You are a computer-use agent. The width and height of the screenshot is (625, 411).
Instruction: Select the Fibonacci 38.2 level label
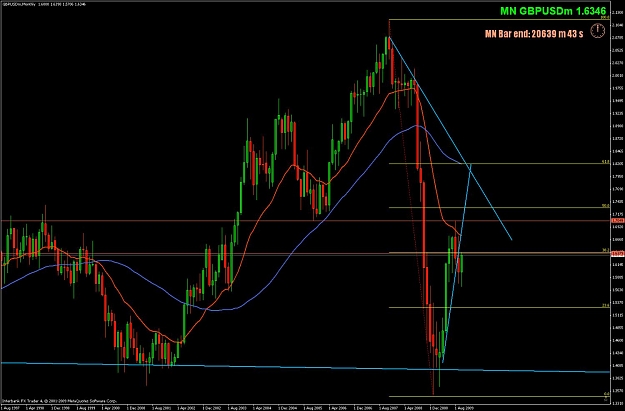[605, 250]
